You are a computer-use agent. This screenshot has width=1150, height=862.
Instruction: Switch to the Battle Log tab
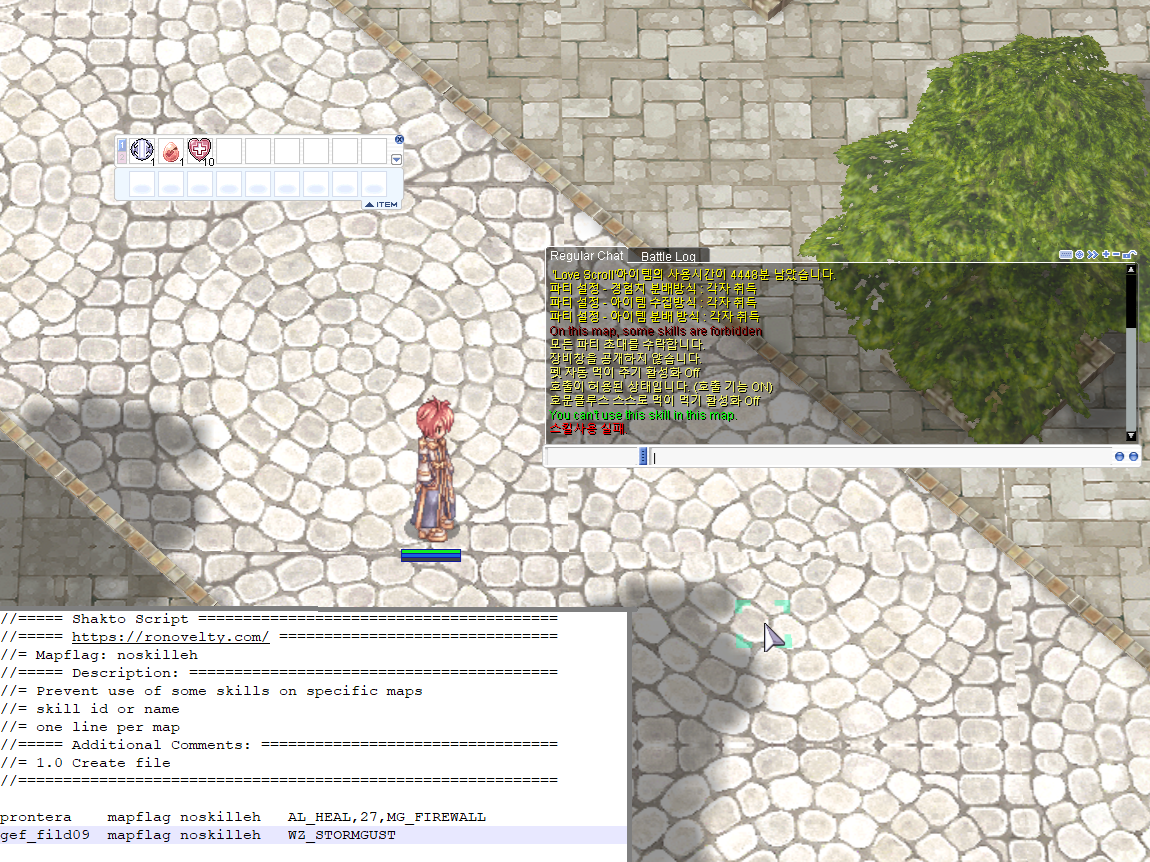pyautogui.click(x=667, y=256)
